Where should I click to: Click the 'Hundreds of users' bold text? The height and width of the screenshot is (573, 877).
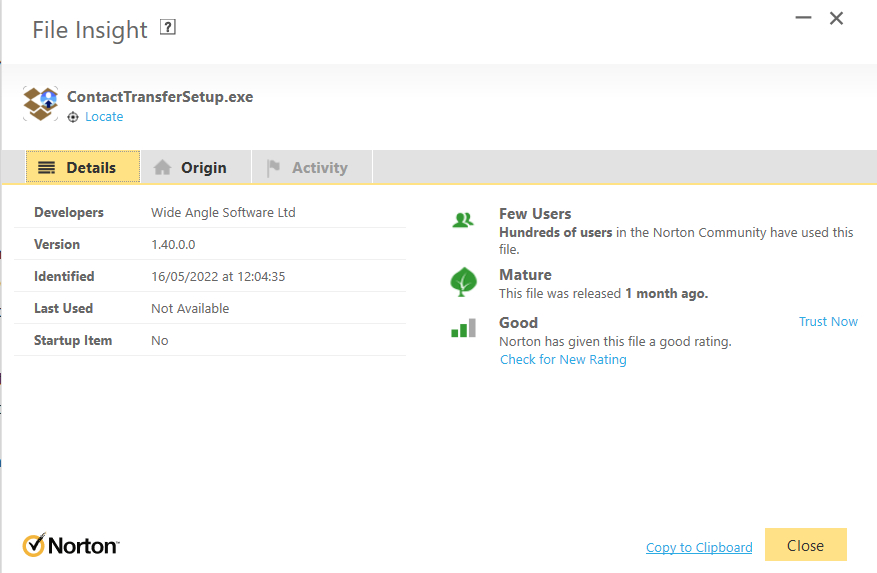(x=555, y=232)
